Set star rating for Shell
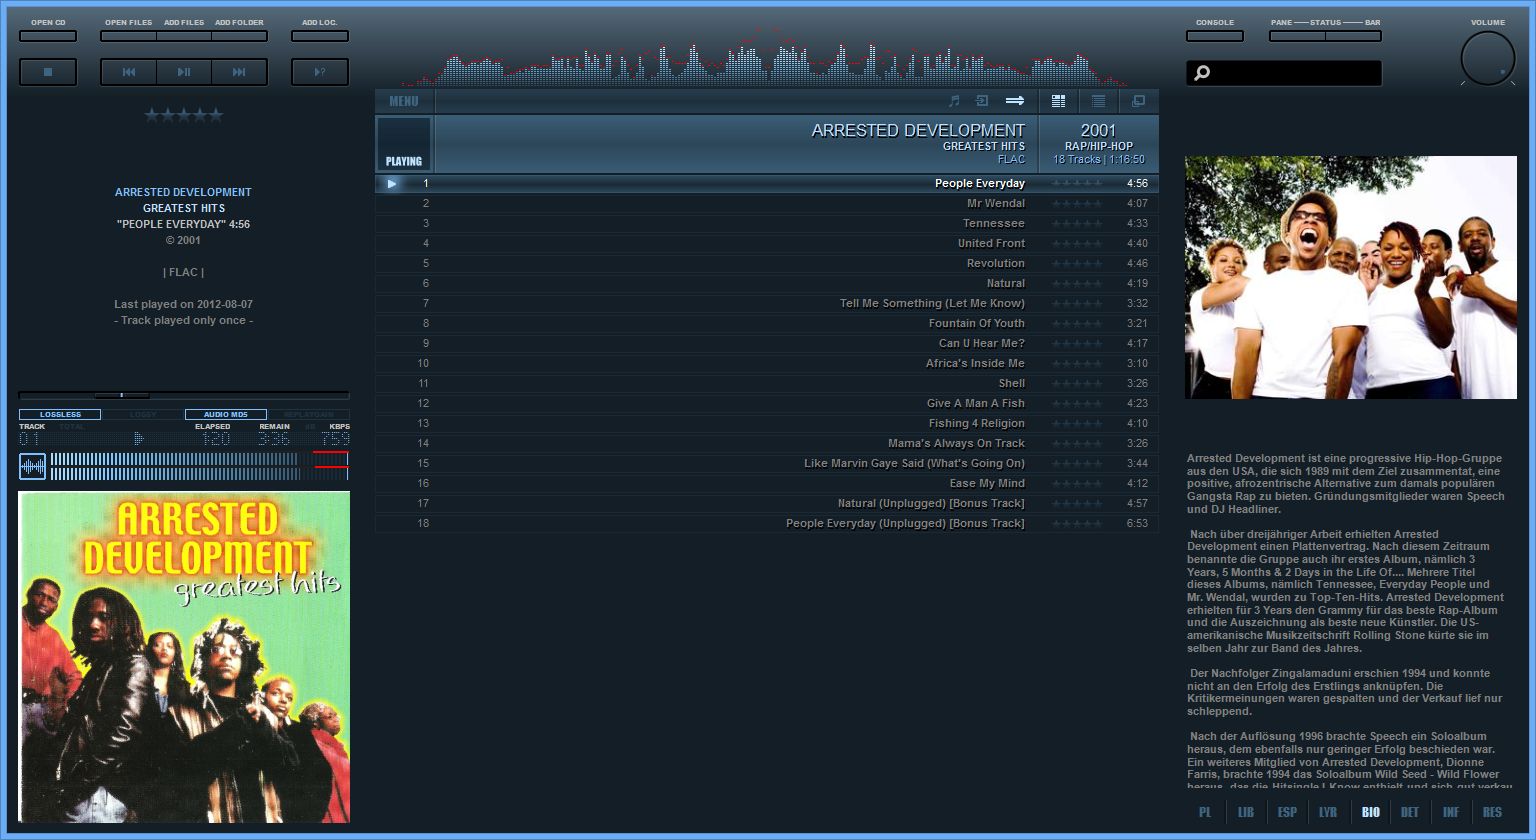Screen dimensions: 1536x840 (x=1077, y=384)
